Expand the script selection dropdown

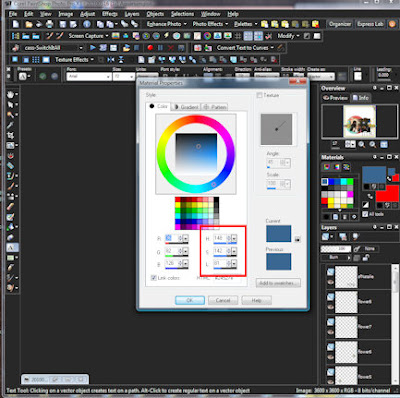[81, 48]
